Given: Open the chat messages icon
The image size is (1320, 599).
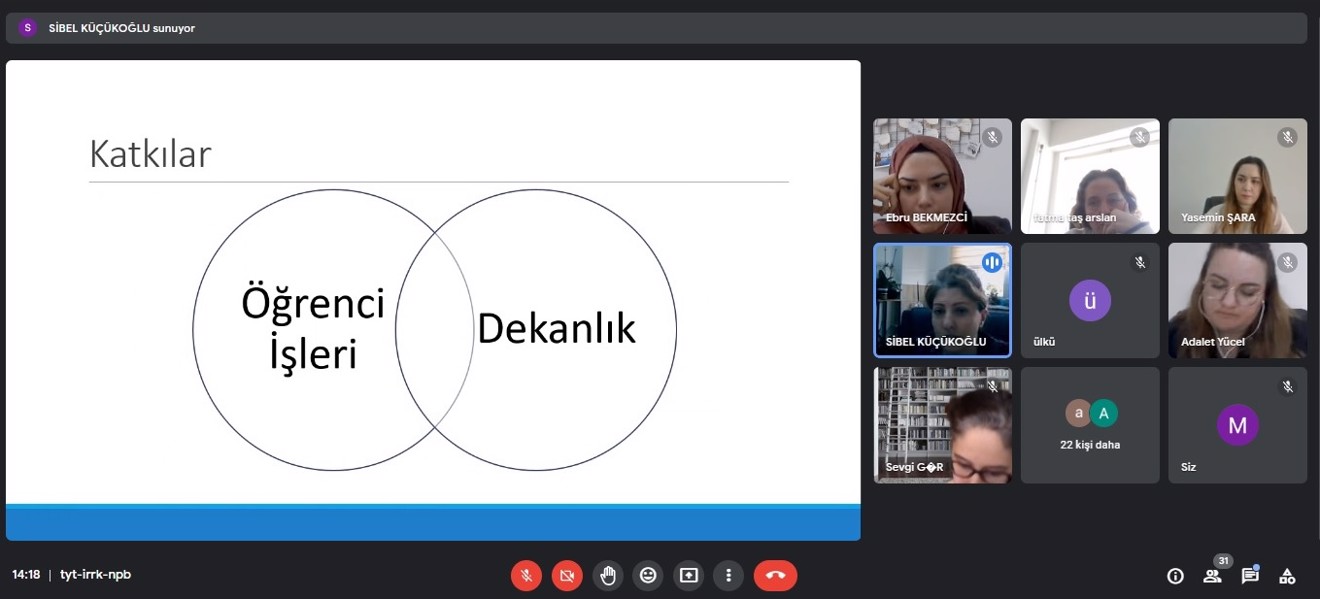Looking at the screenshot, I should pyautogui.click(x=1250, y=576).
